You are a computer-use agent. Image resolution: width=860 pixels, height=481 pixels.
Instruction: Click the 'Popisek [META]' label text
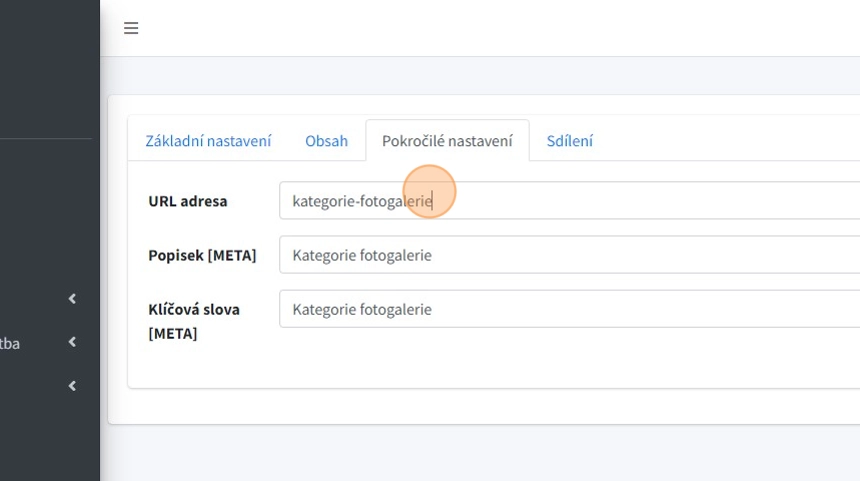point(202,255)
